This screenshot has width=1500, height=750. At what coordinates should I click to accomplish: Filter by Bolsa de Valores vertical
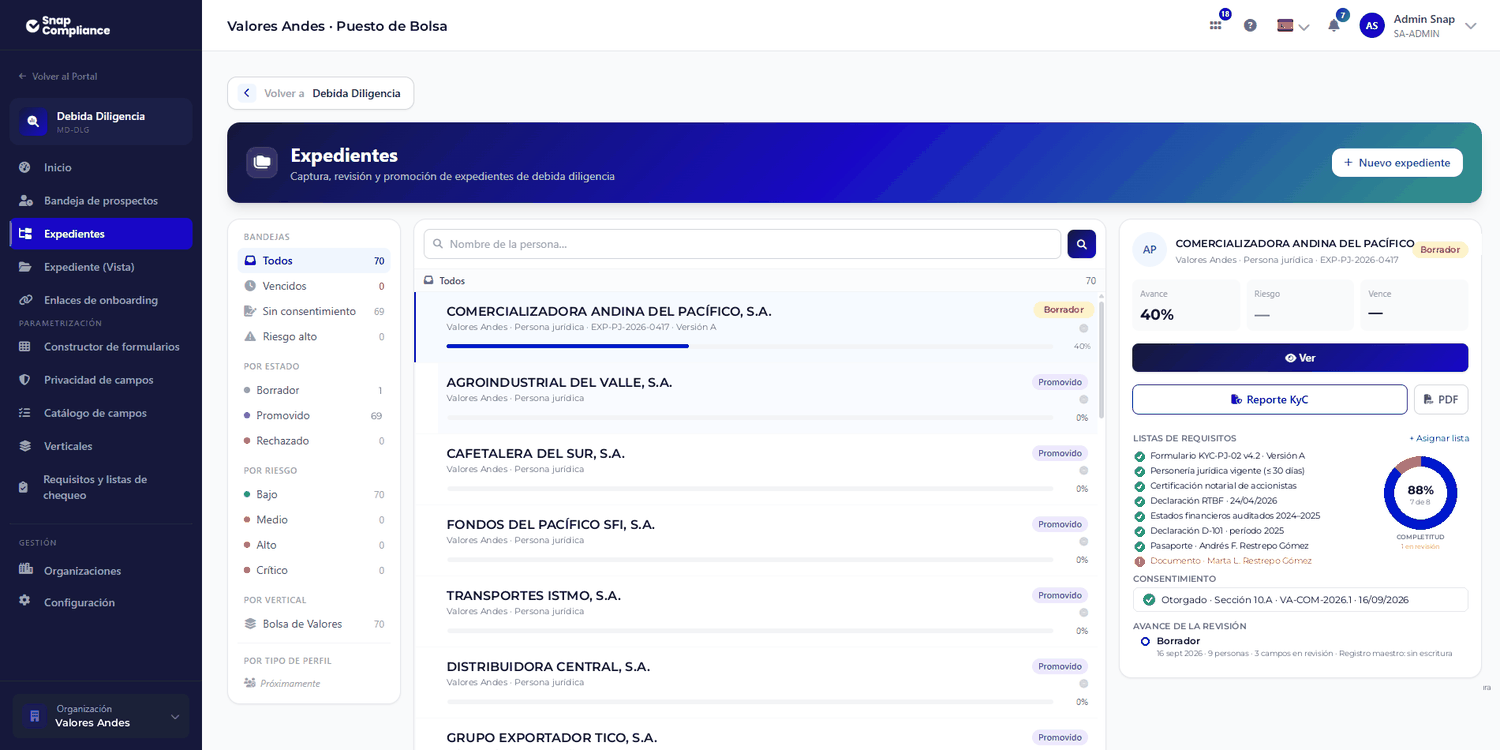click(314, 624)
